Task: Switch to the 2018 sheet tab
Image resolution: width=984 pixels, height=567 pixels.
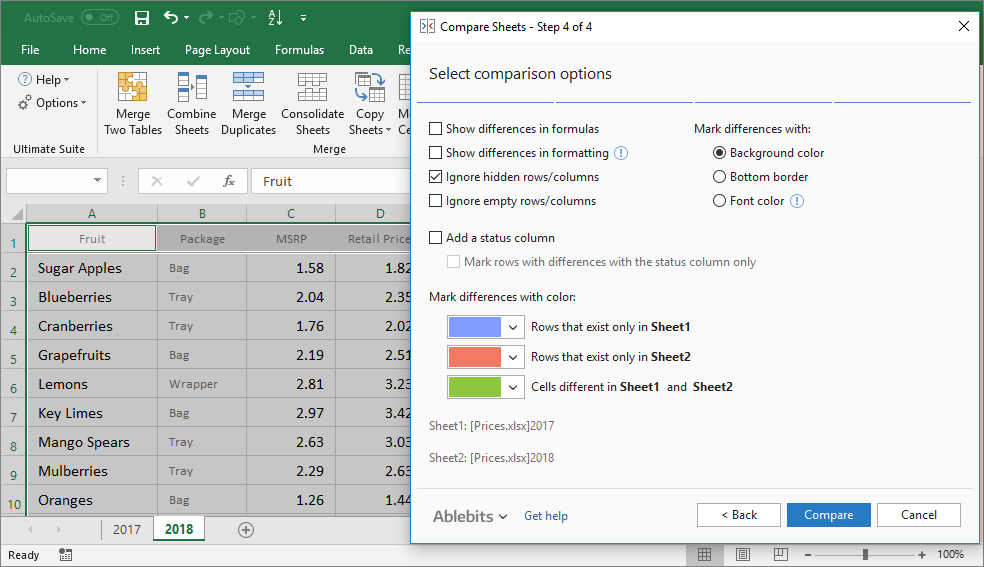Action: point(179,529)
